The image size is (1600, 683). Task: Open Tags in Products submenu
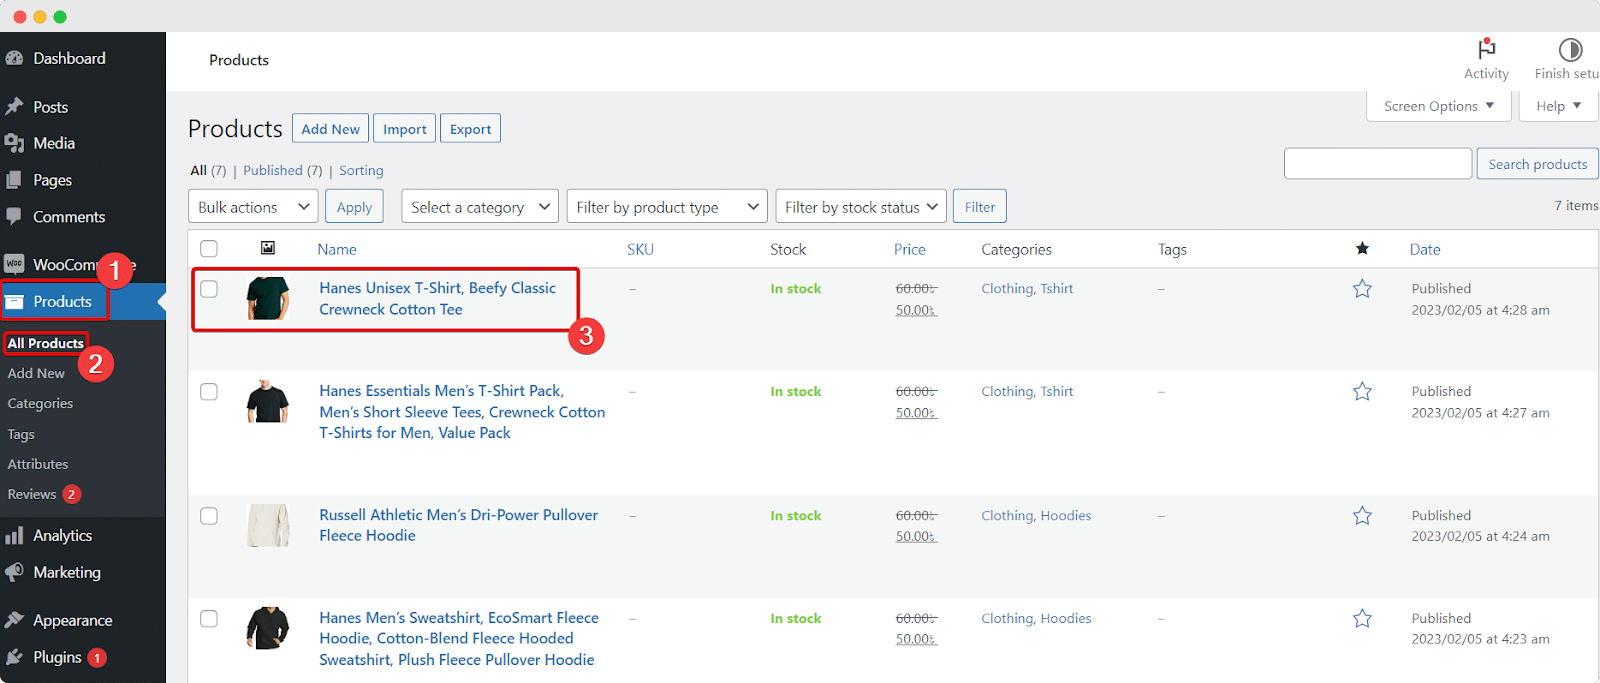pyautogui.click(x=21, y=434)
